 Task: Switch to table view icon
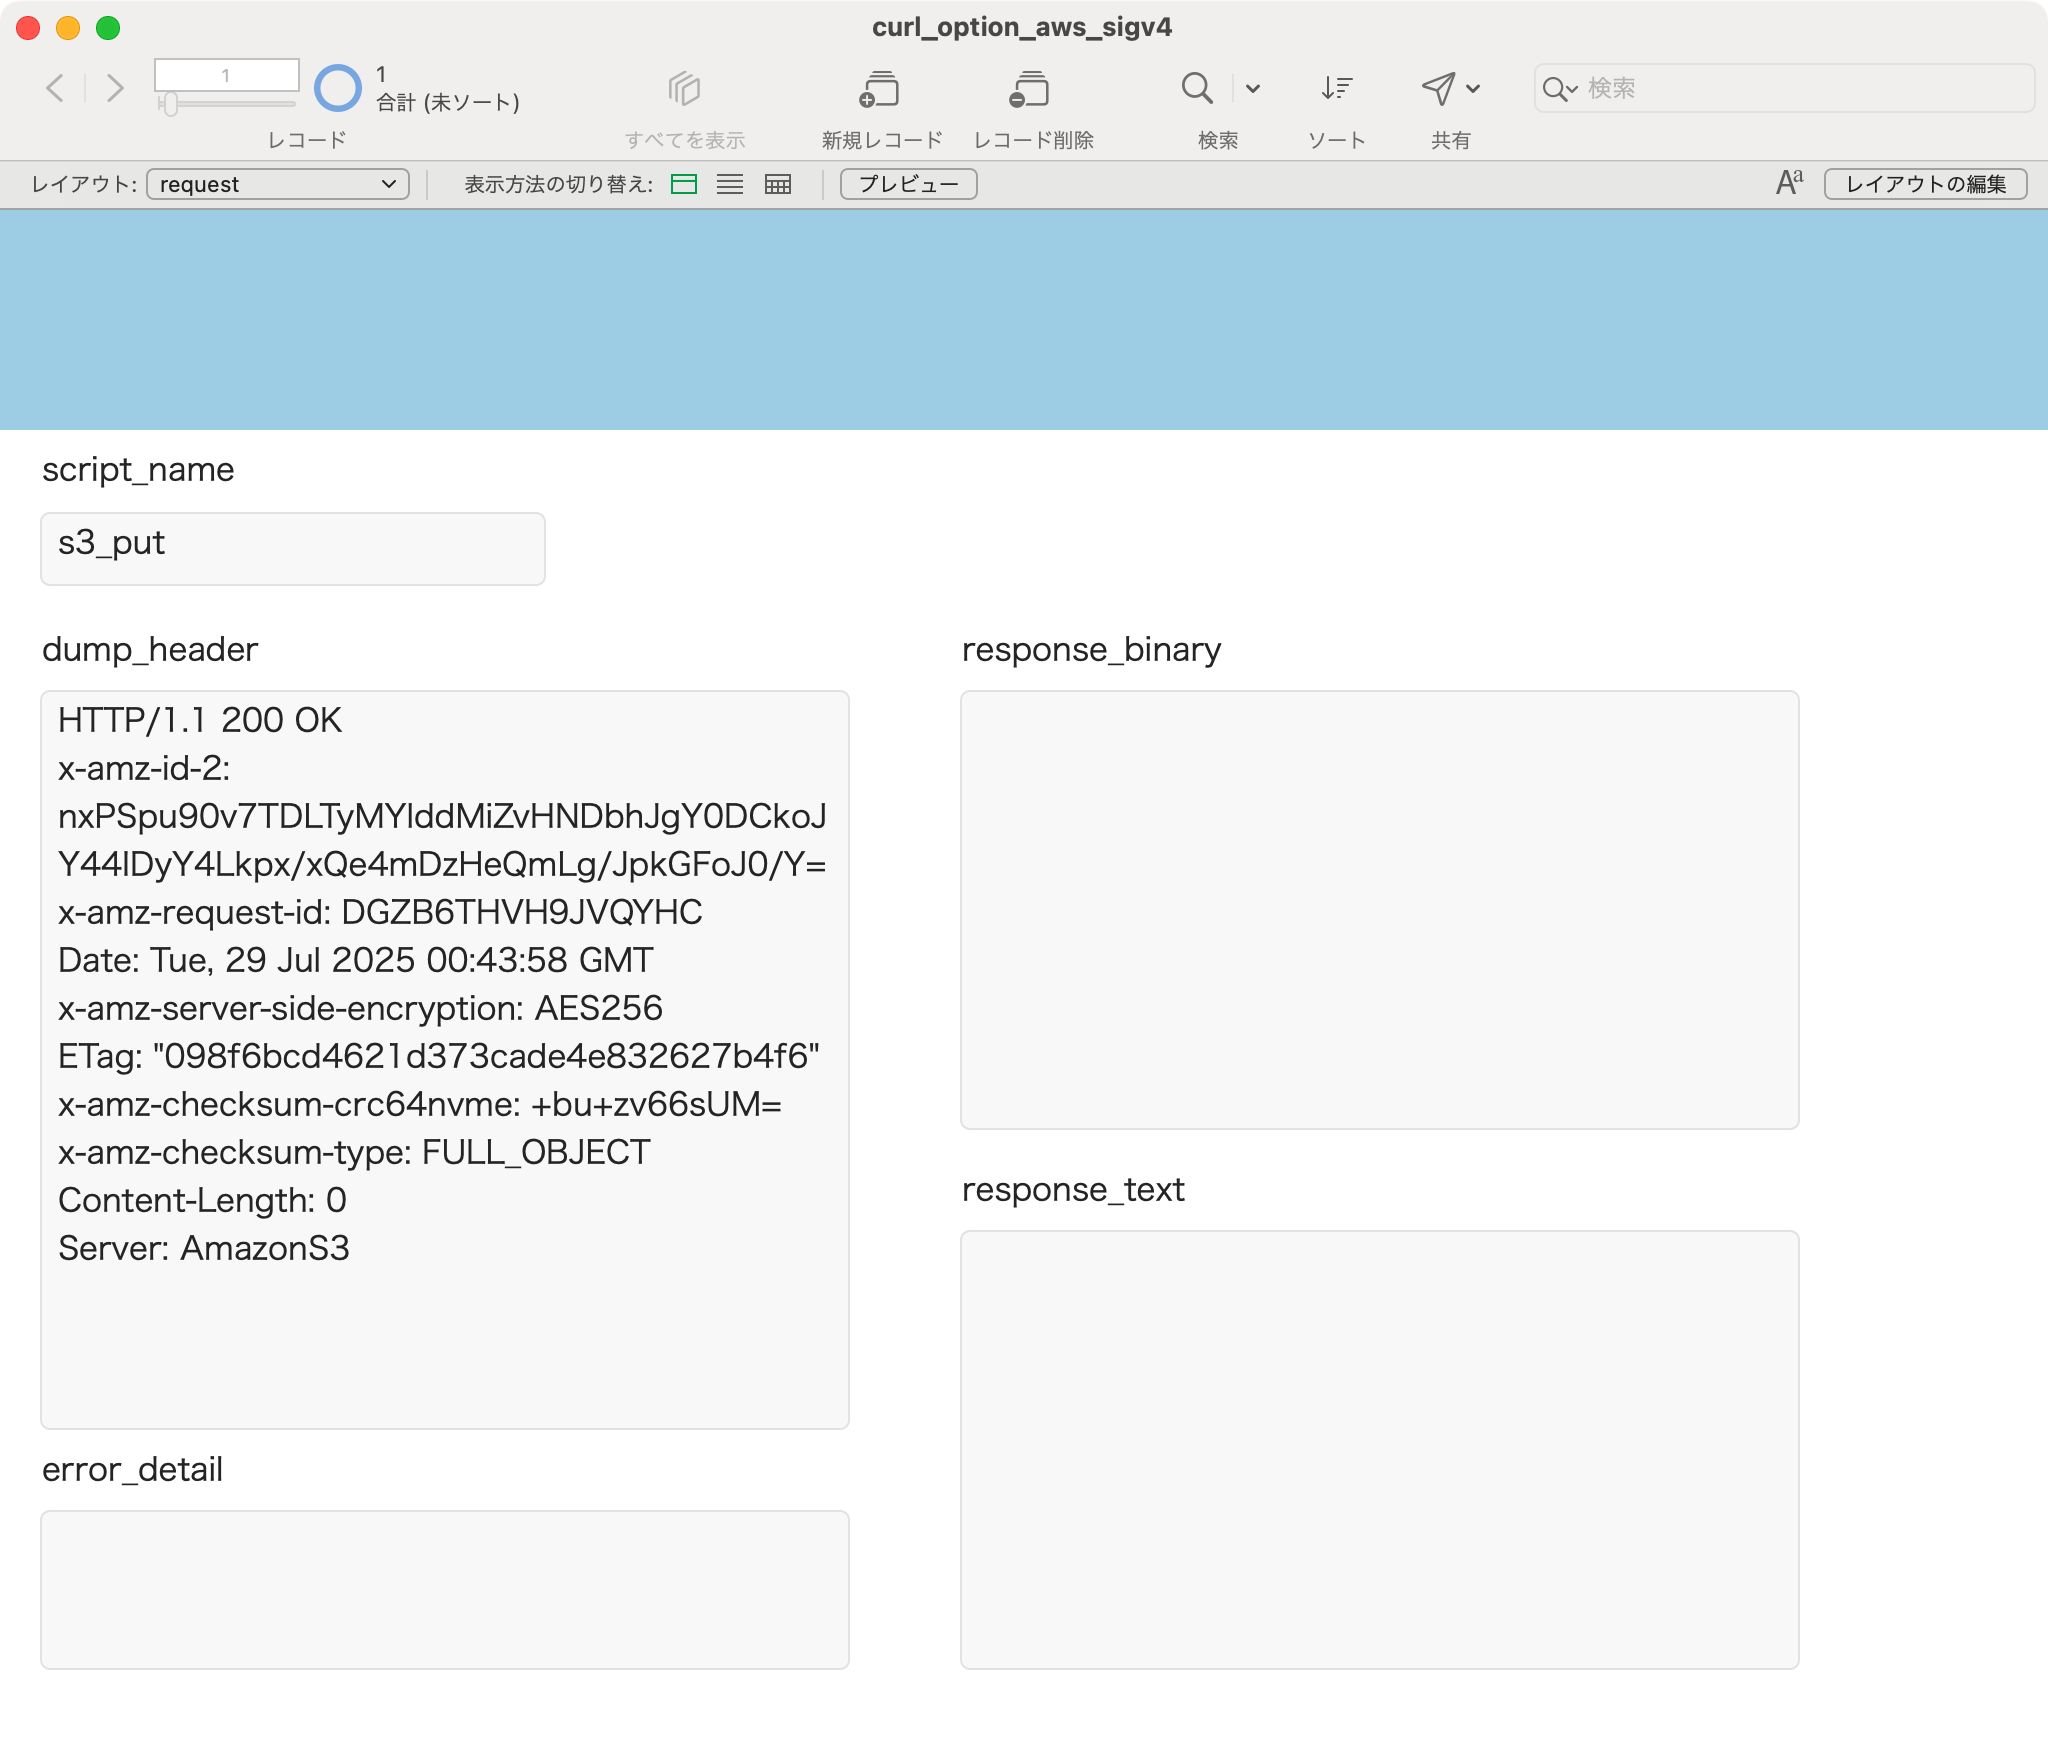[777, 184]
